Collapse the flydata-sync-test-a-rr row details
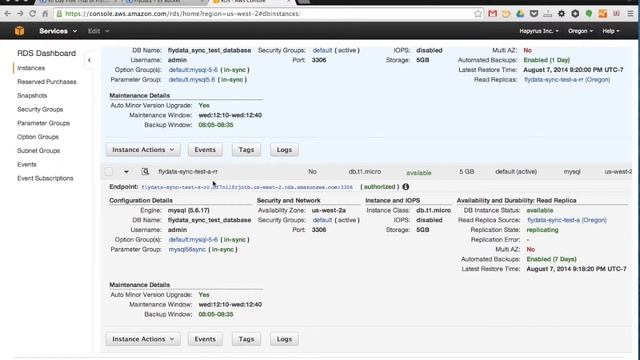The width and height of the screenshot is (640, 360). [x=126, y=172]
